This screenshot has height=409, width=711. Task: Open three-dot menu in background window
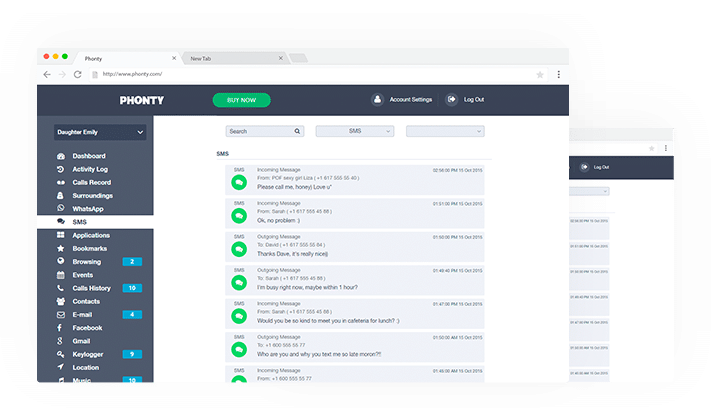point(666,148)
